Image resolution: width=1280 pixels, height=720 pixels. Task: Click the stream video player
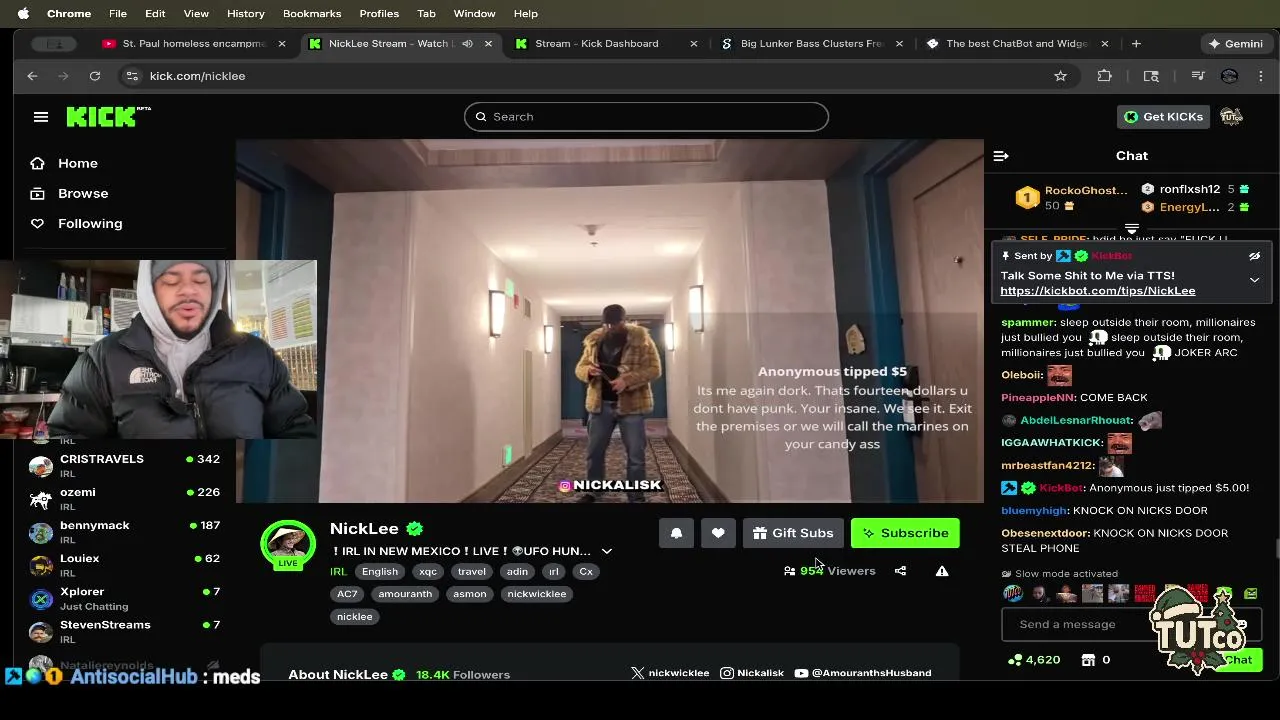click(610, 321)
